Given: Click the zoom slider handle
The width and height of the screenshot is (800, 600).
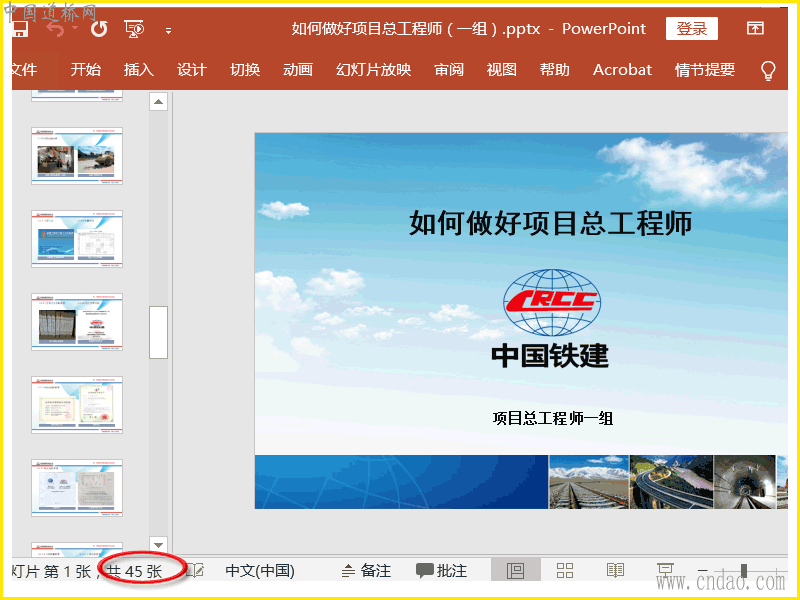Looking at the screenshot, I should click(744, 570).
